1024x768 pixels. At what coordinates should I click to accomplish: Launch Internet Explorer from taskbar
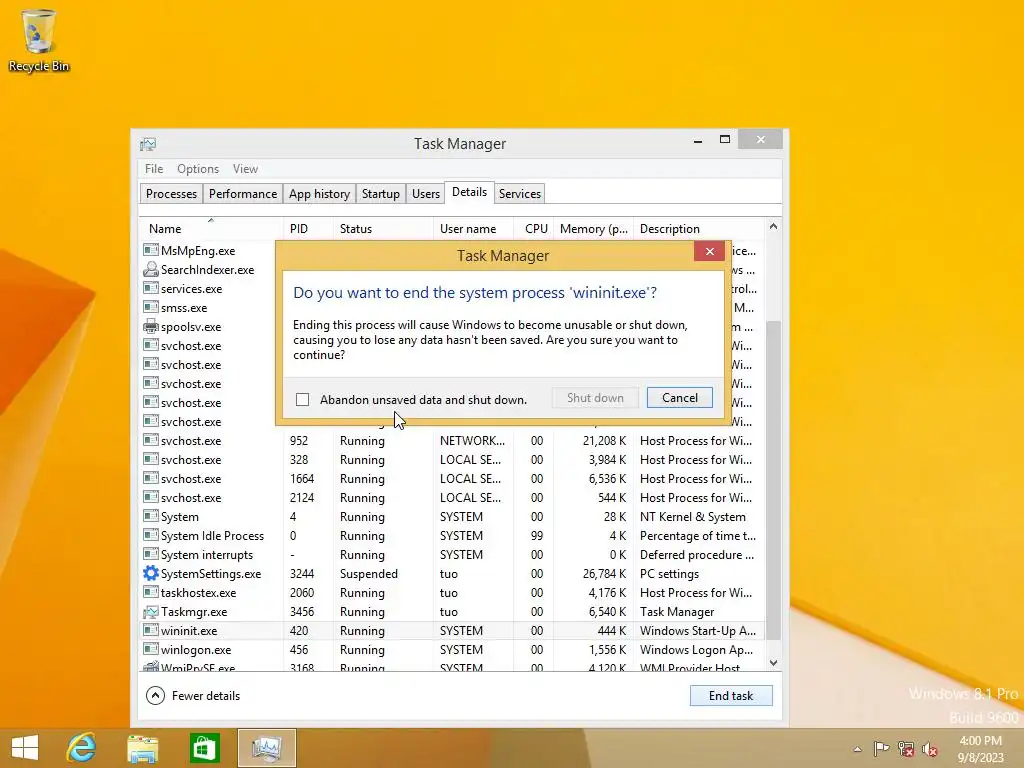tap(82, 748)
